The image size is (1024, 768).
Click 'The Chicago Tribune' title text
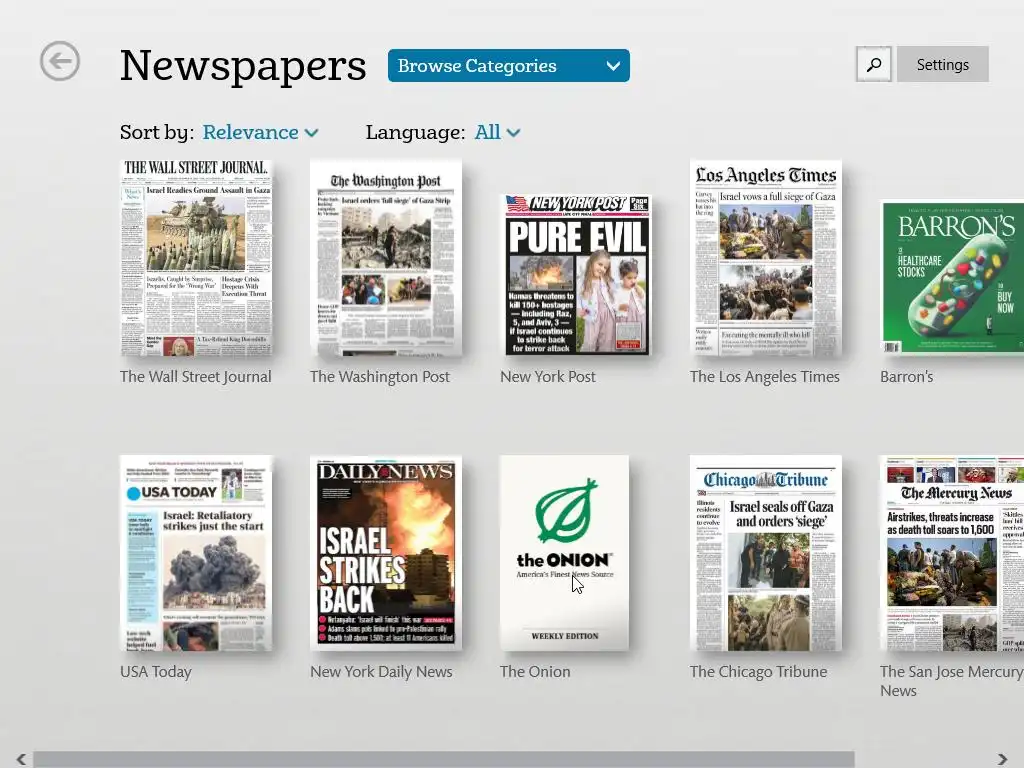[x=758, y=672]
